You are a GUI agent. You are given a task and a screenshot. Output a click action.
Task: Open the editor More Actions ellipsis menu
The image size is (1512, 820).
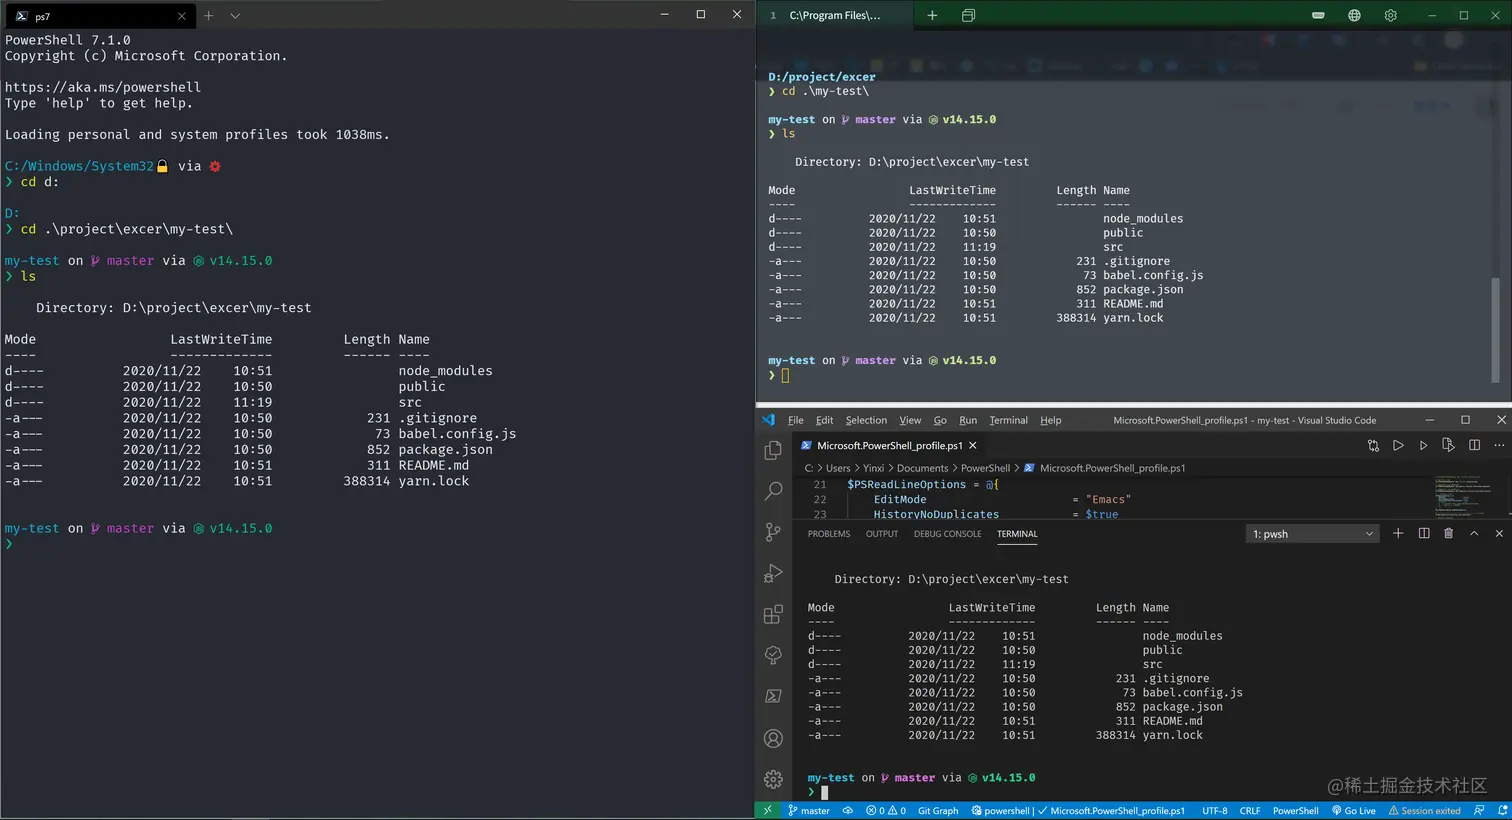[x=1498, y=446]
